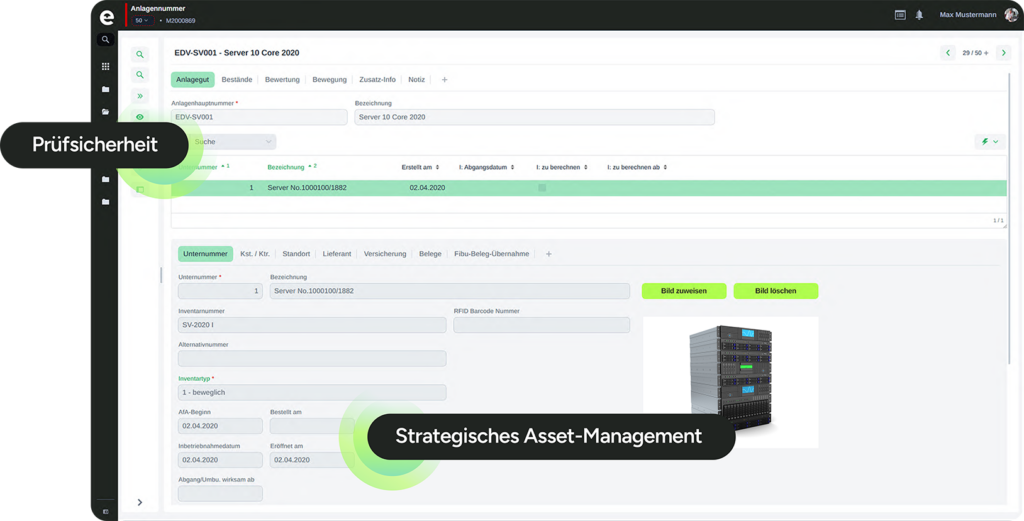The width and height of the screenshot is (1024, 521).
Task: Expand the collapsed sidebar with the chevron
Action: [x=140, y=502]
